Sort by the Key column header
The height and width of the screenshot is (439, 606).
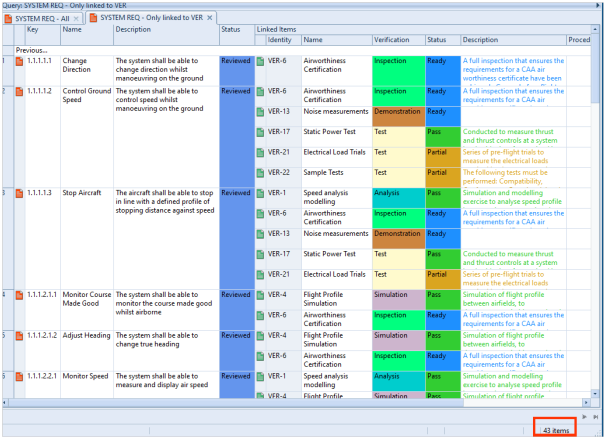[x=43, y=35]
